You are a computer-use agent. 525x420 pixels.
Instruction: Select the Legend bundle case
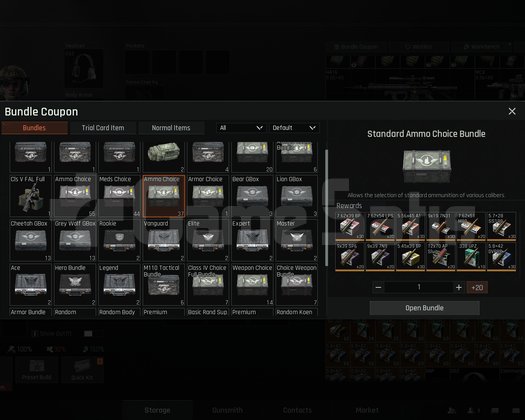click(x=119, y=285)
